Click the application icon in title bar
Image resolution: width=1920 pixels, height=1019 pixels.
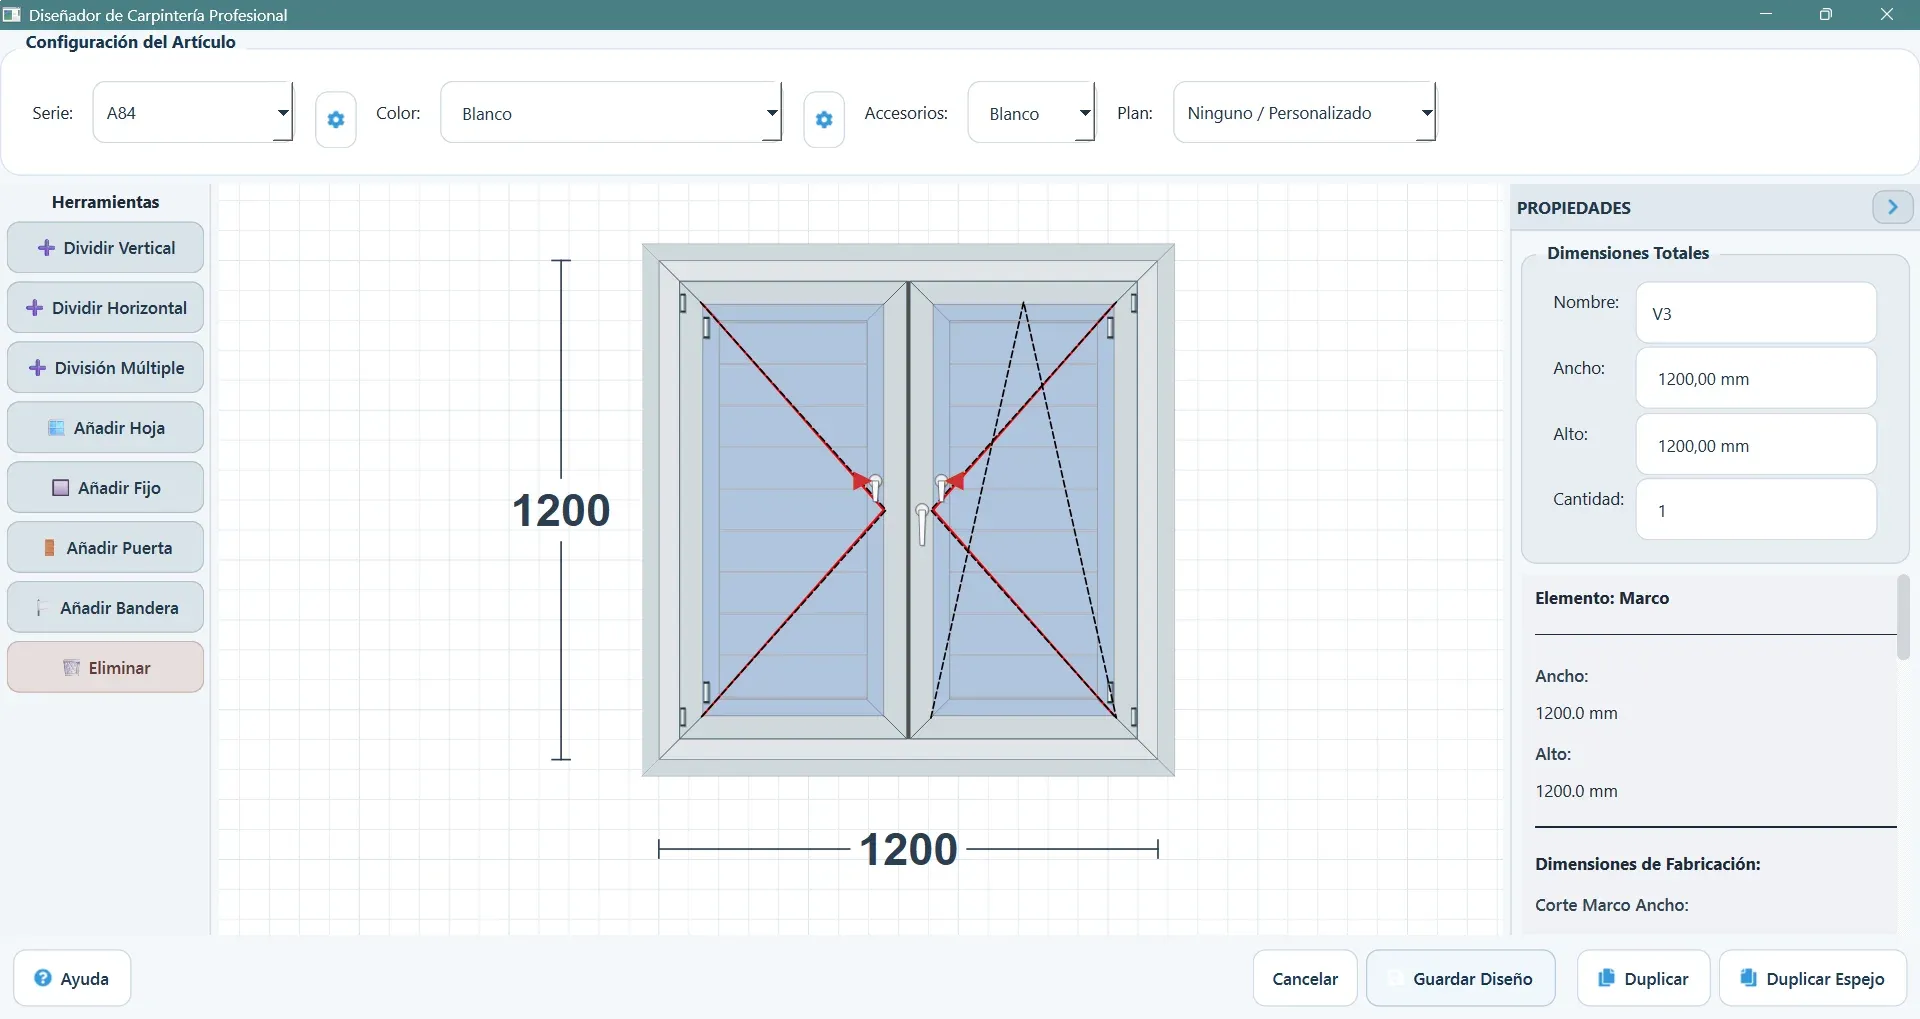click(x=12, y=15)
